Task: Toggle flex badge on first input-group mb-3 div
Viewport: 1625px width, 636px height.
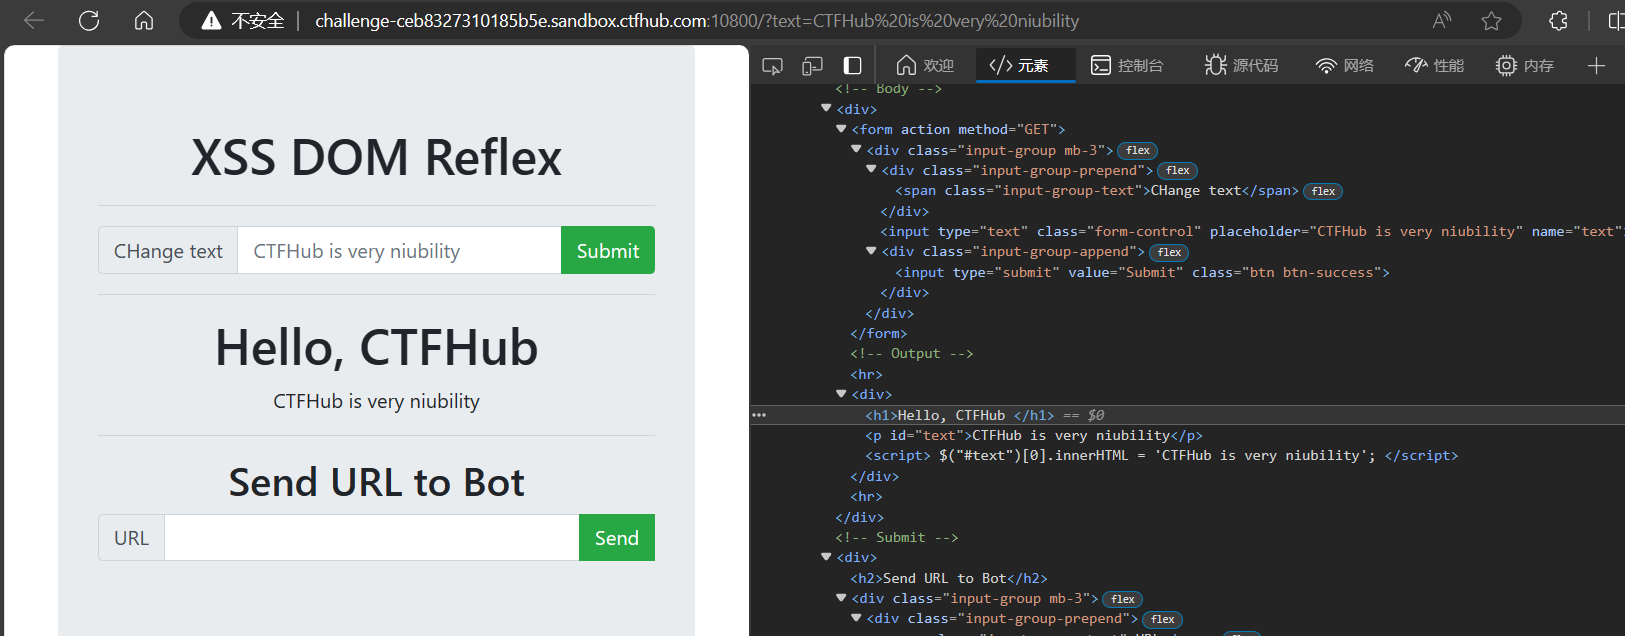Action: [x=1137, y=151]
